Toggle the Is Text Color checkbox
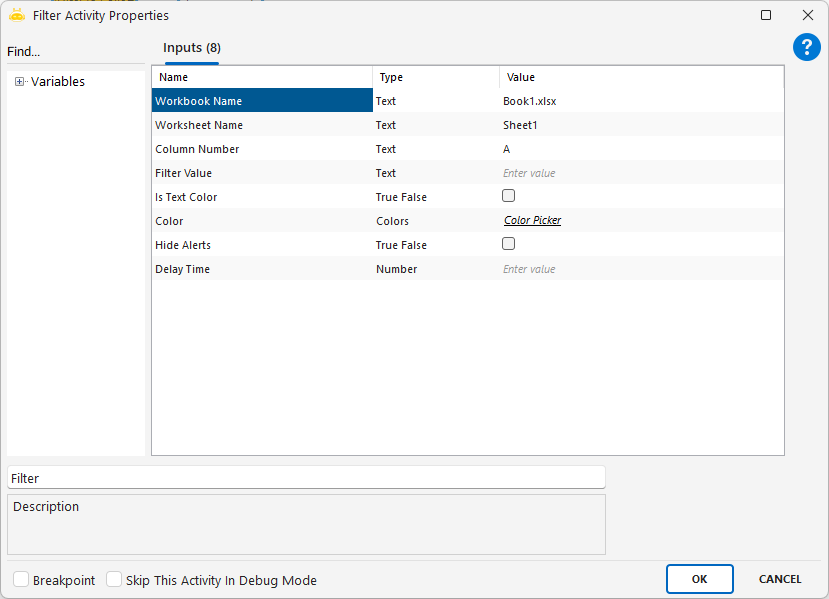Screen dimensions: 829x599 coord(509,196)
